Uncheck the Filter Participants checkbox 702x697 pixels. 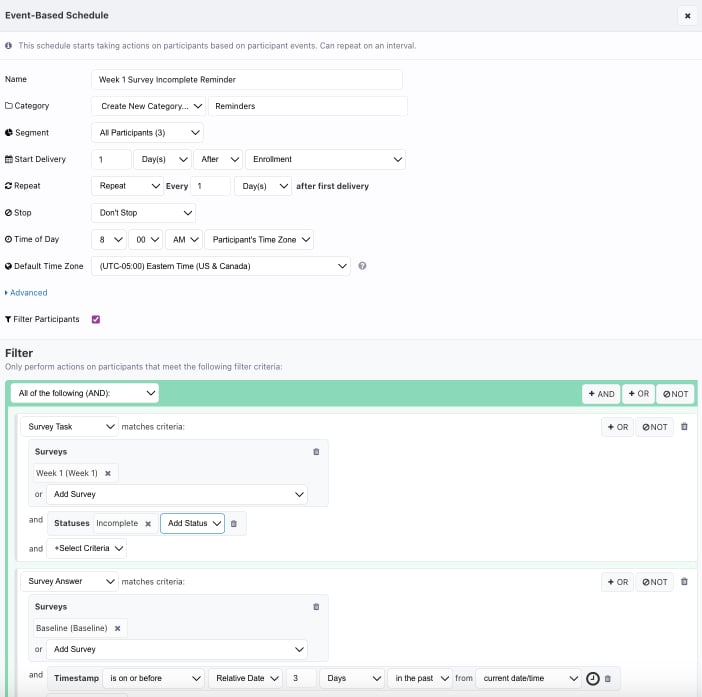point(96,319)
